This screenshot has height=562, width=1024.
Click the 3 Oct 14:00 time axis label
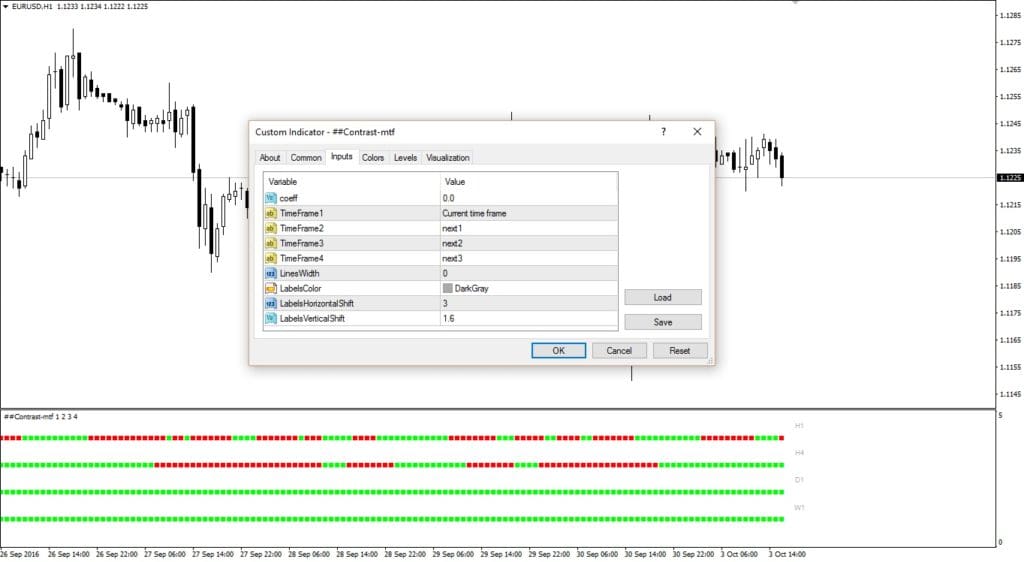coord(786,554)
